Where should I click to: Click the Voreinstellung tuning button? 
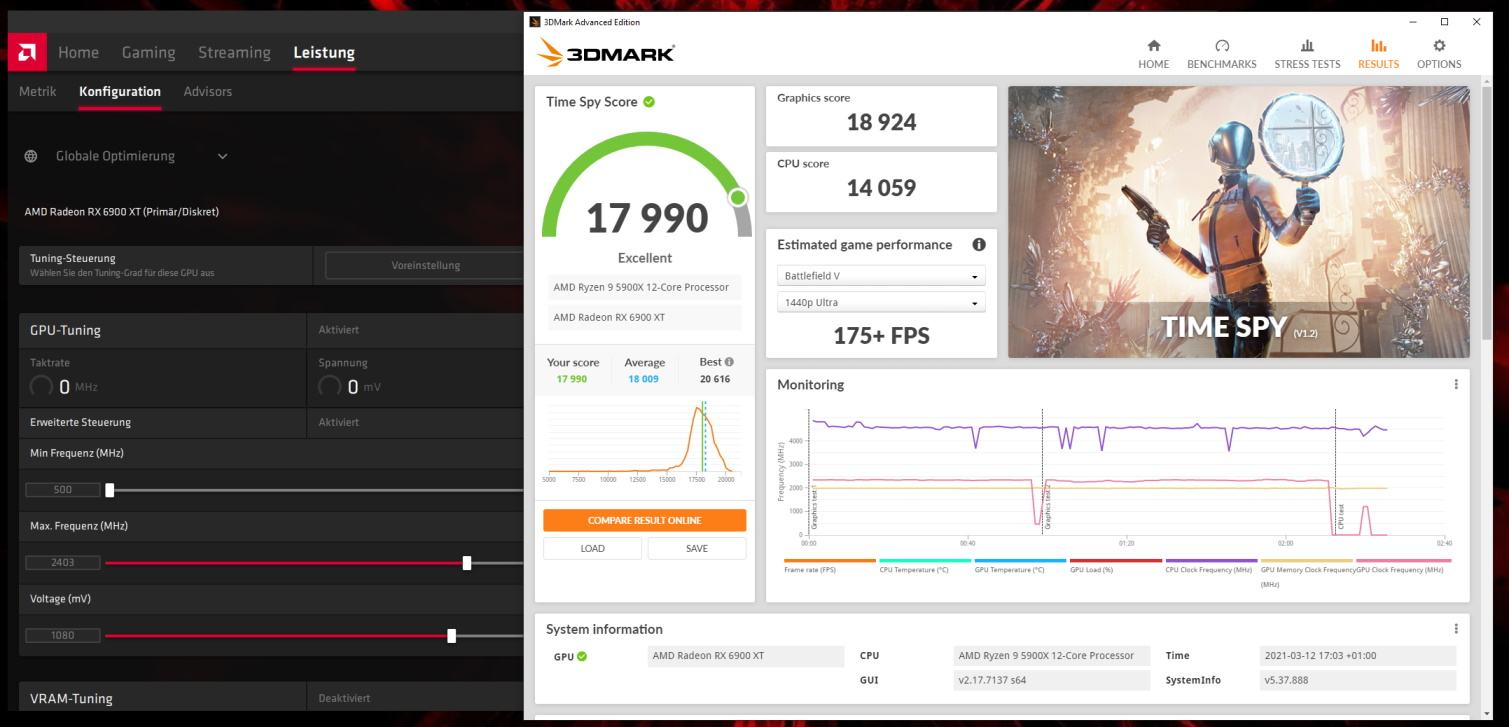point(425,265)
